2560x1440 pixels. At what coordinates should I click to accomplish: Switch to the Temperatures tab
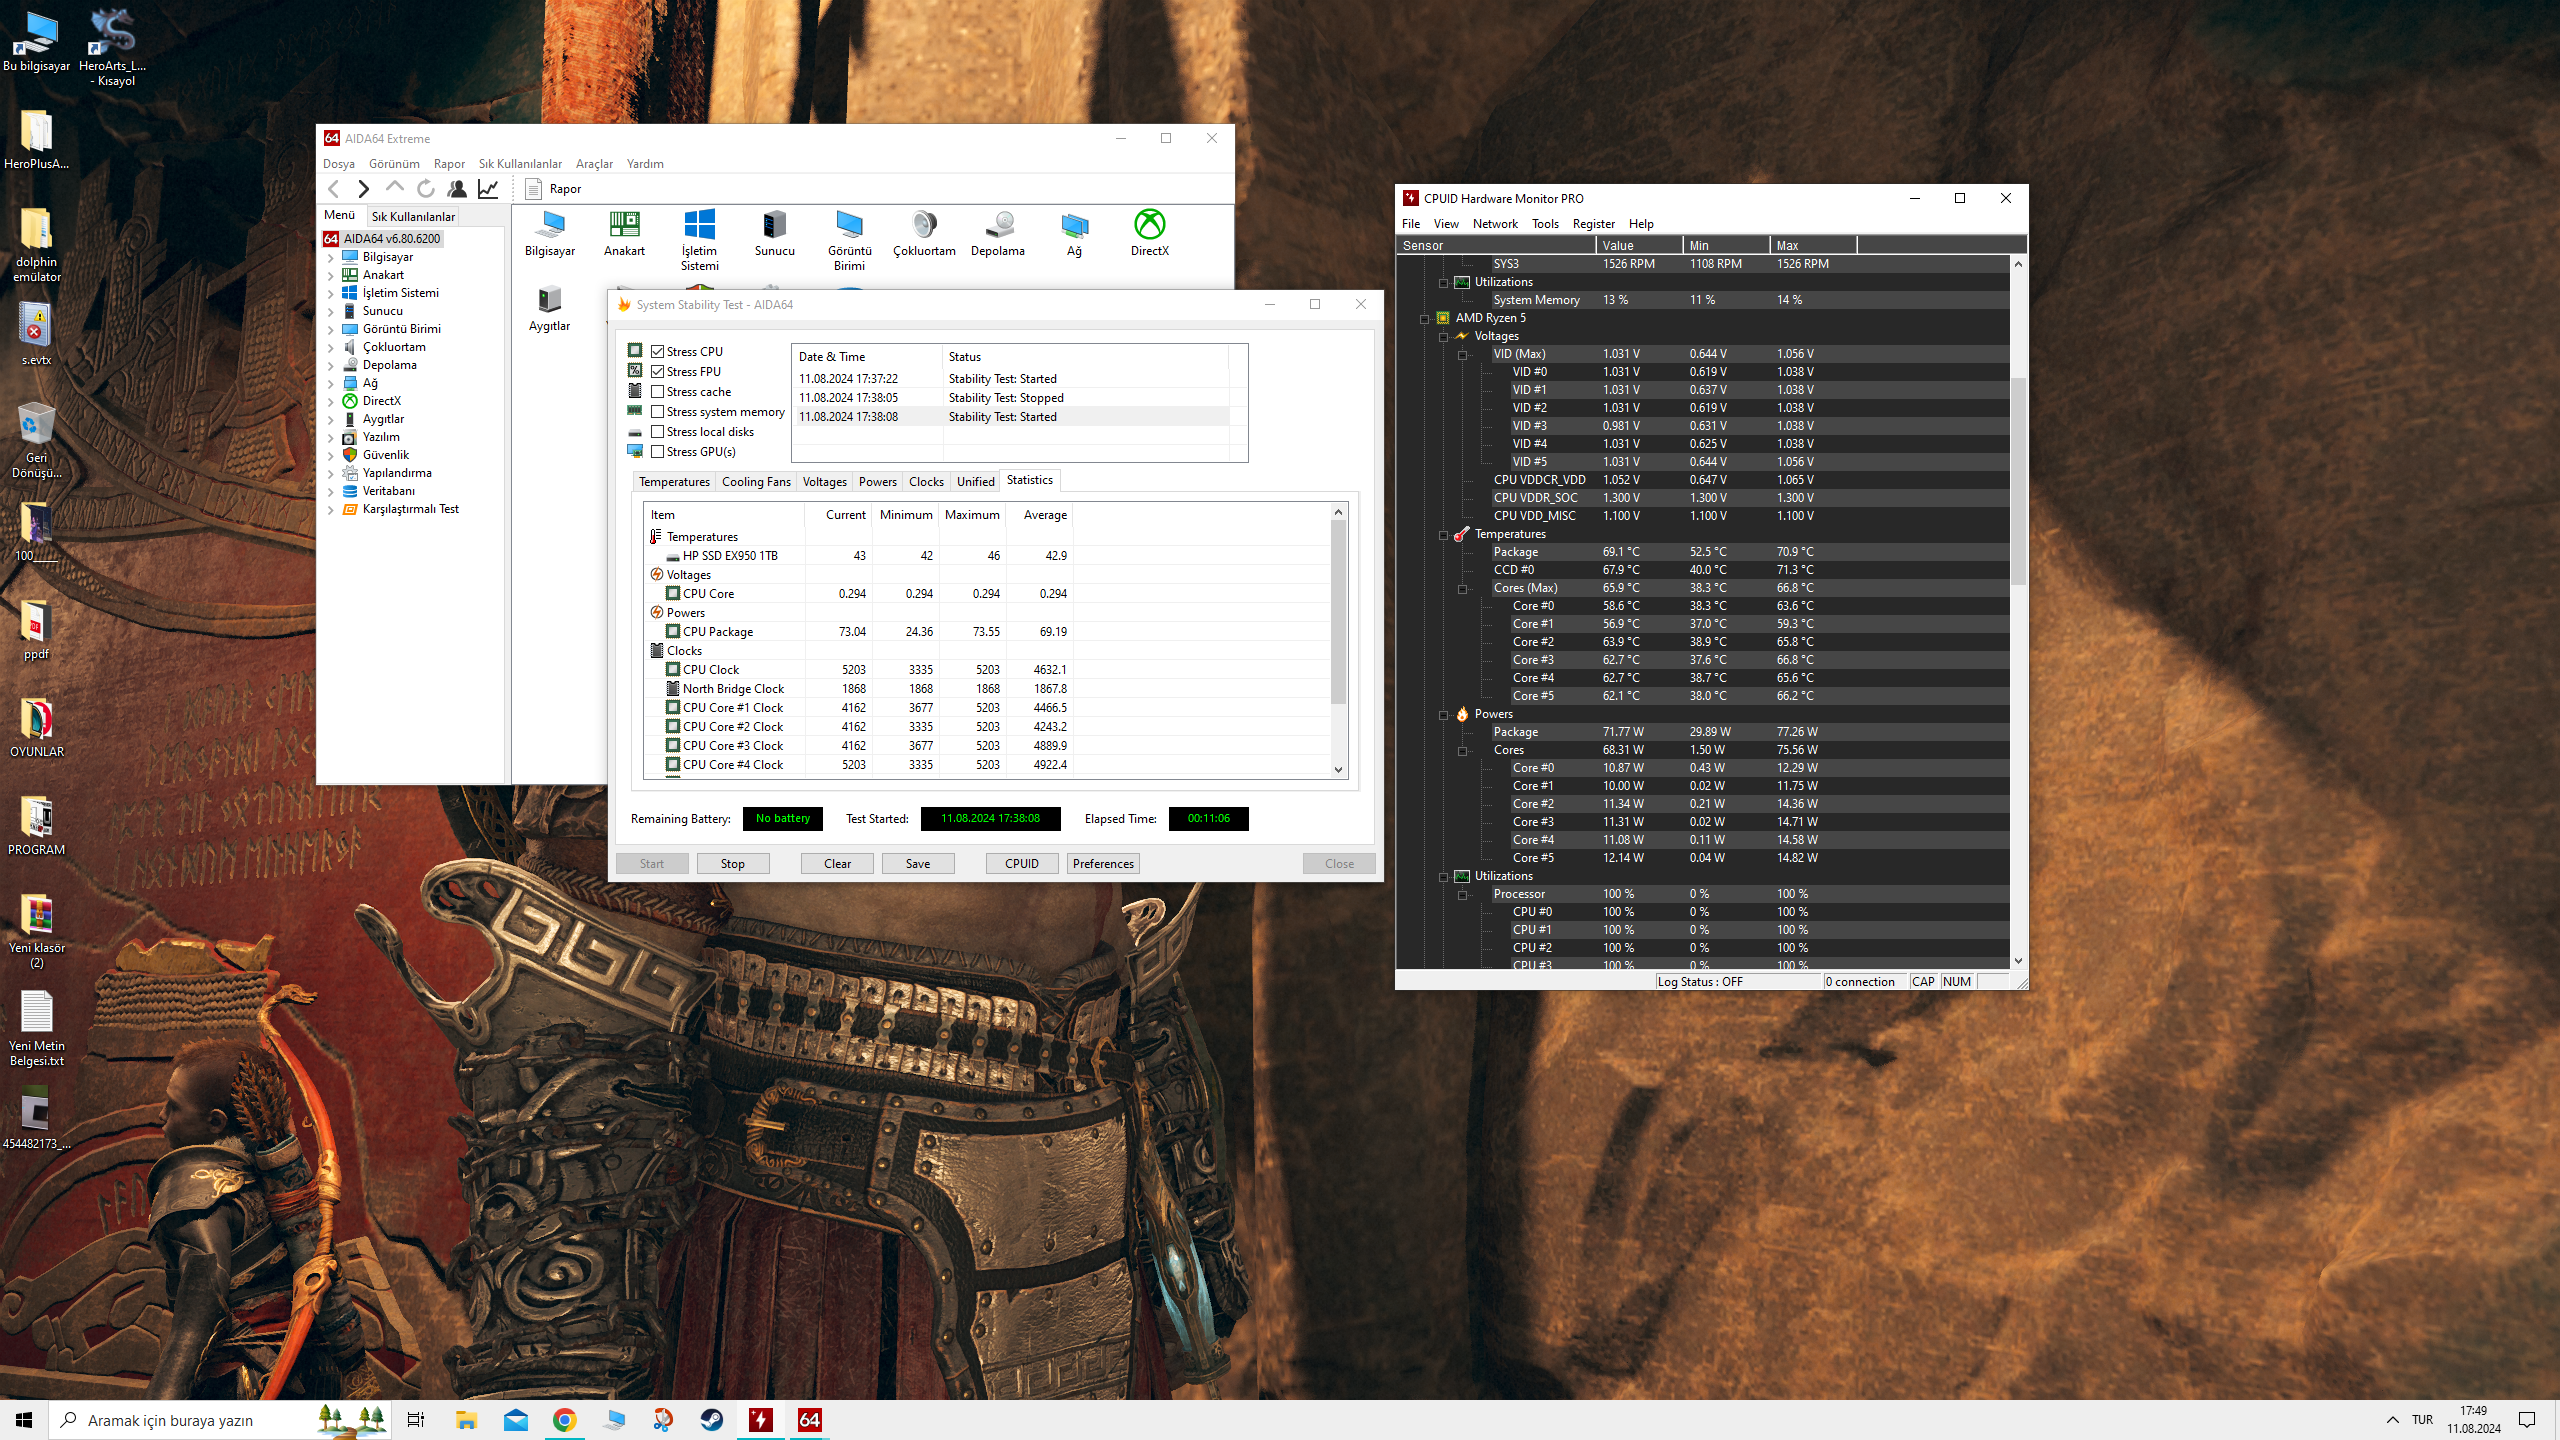click(x=674, y=482)
